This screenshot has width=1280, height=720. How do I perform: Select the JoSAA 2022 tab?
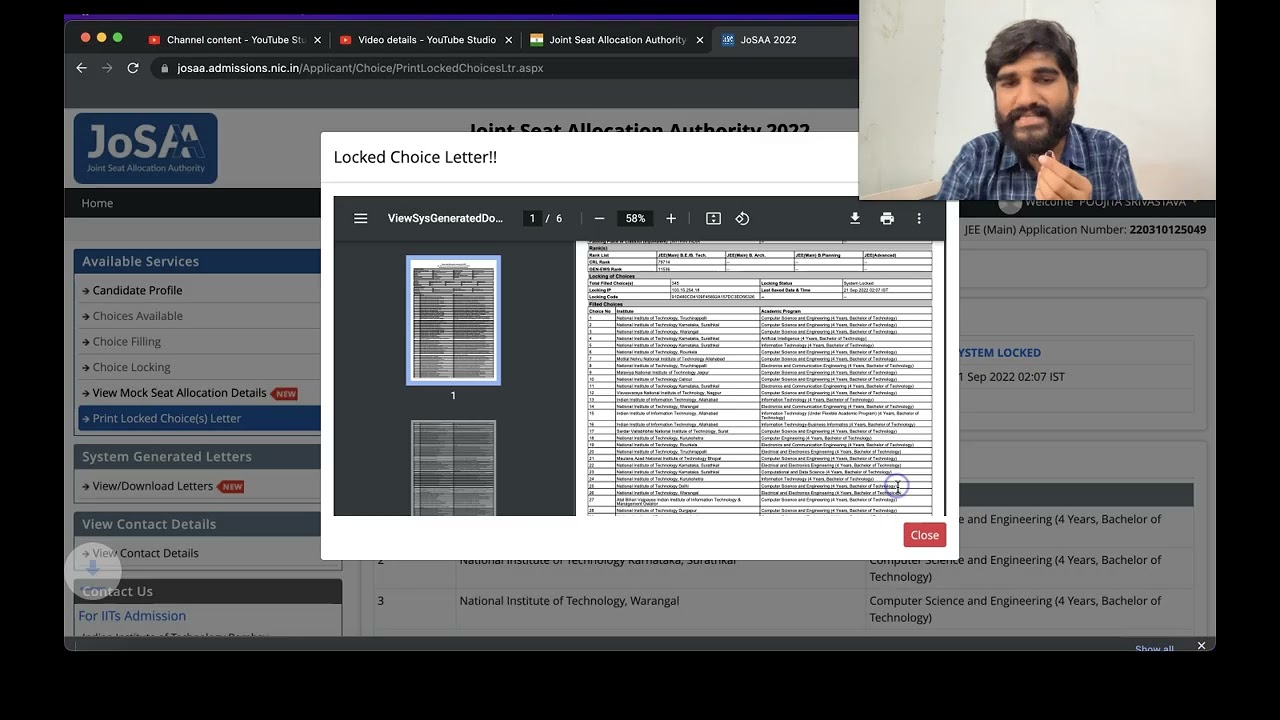768,40
